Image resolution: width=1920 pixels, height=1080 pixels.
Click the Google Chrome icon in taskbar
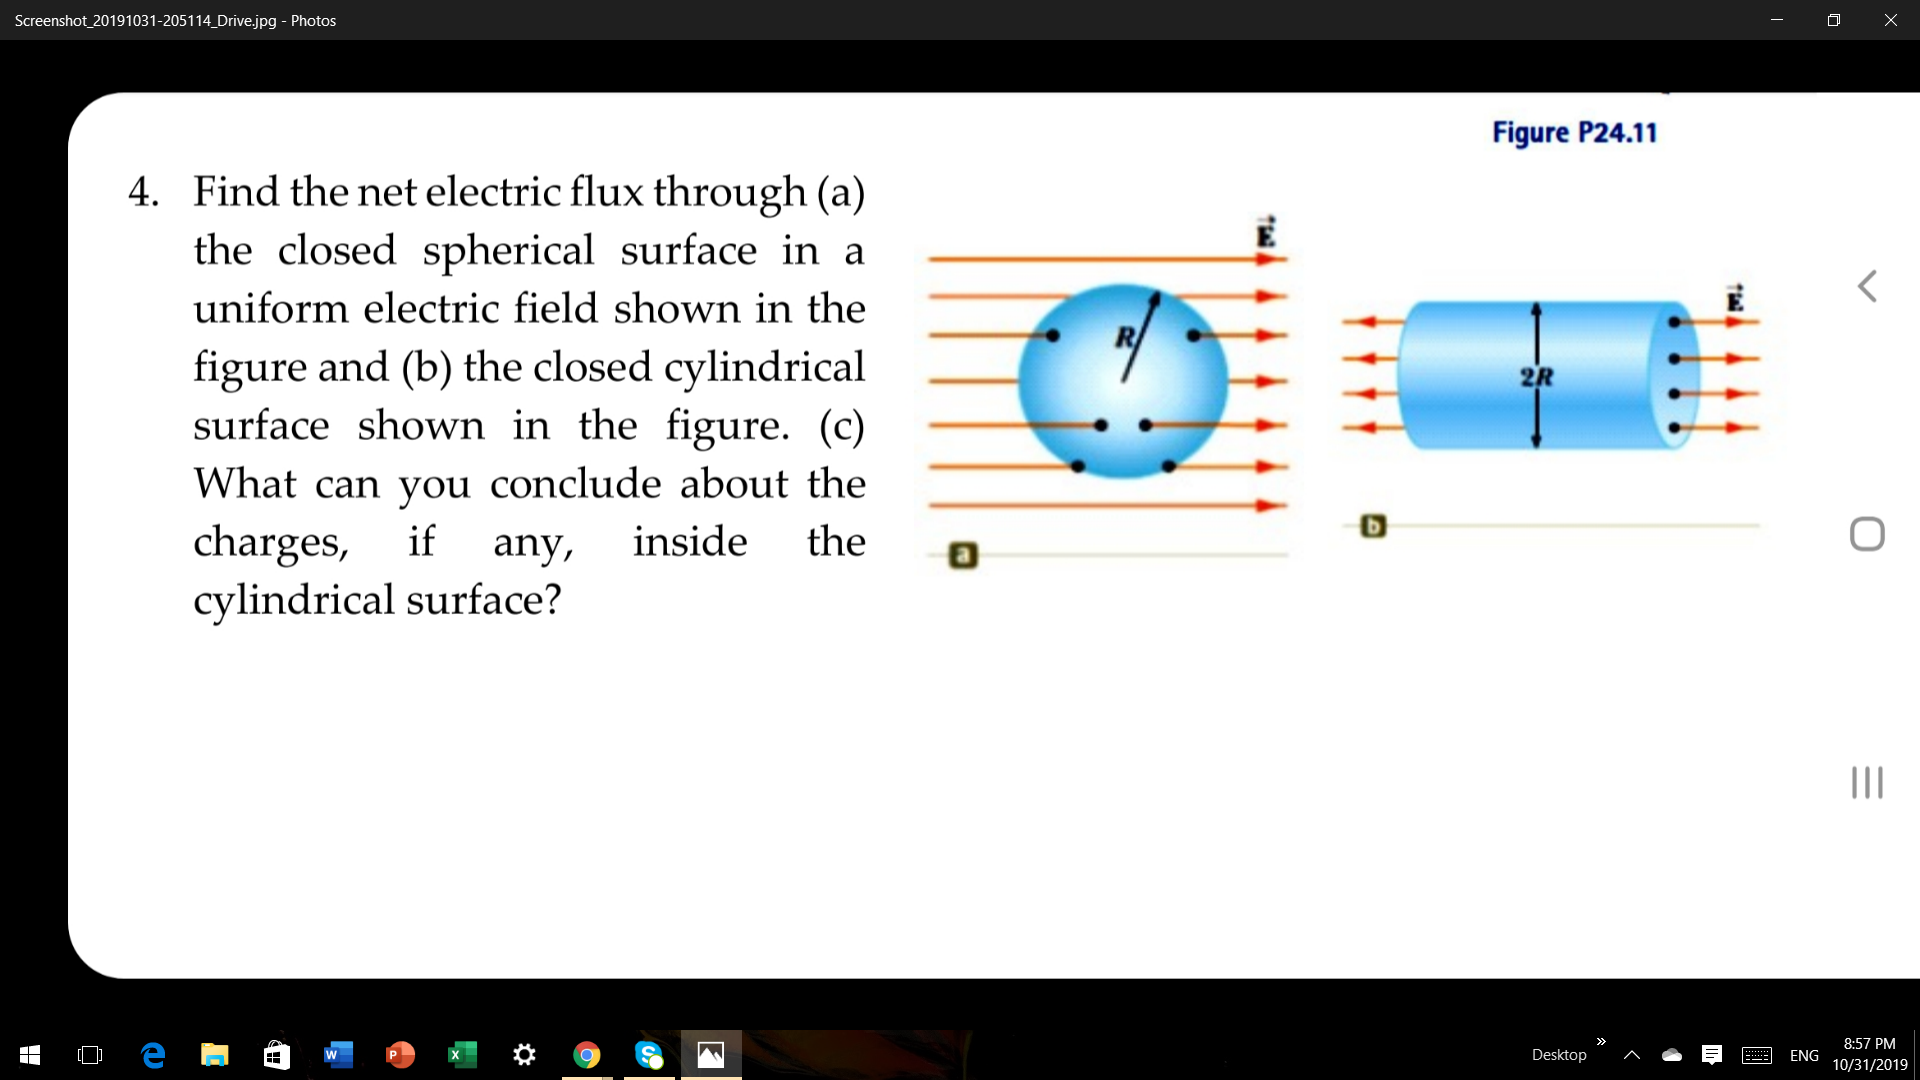pyautogui.click(x=585, y=1054)
